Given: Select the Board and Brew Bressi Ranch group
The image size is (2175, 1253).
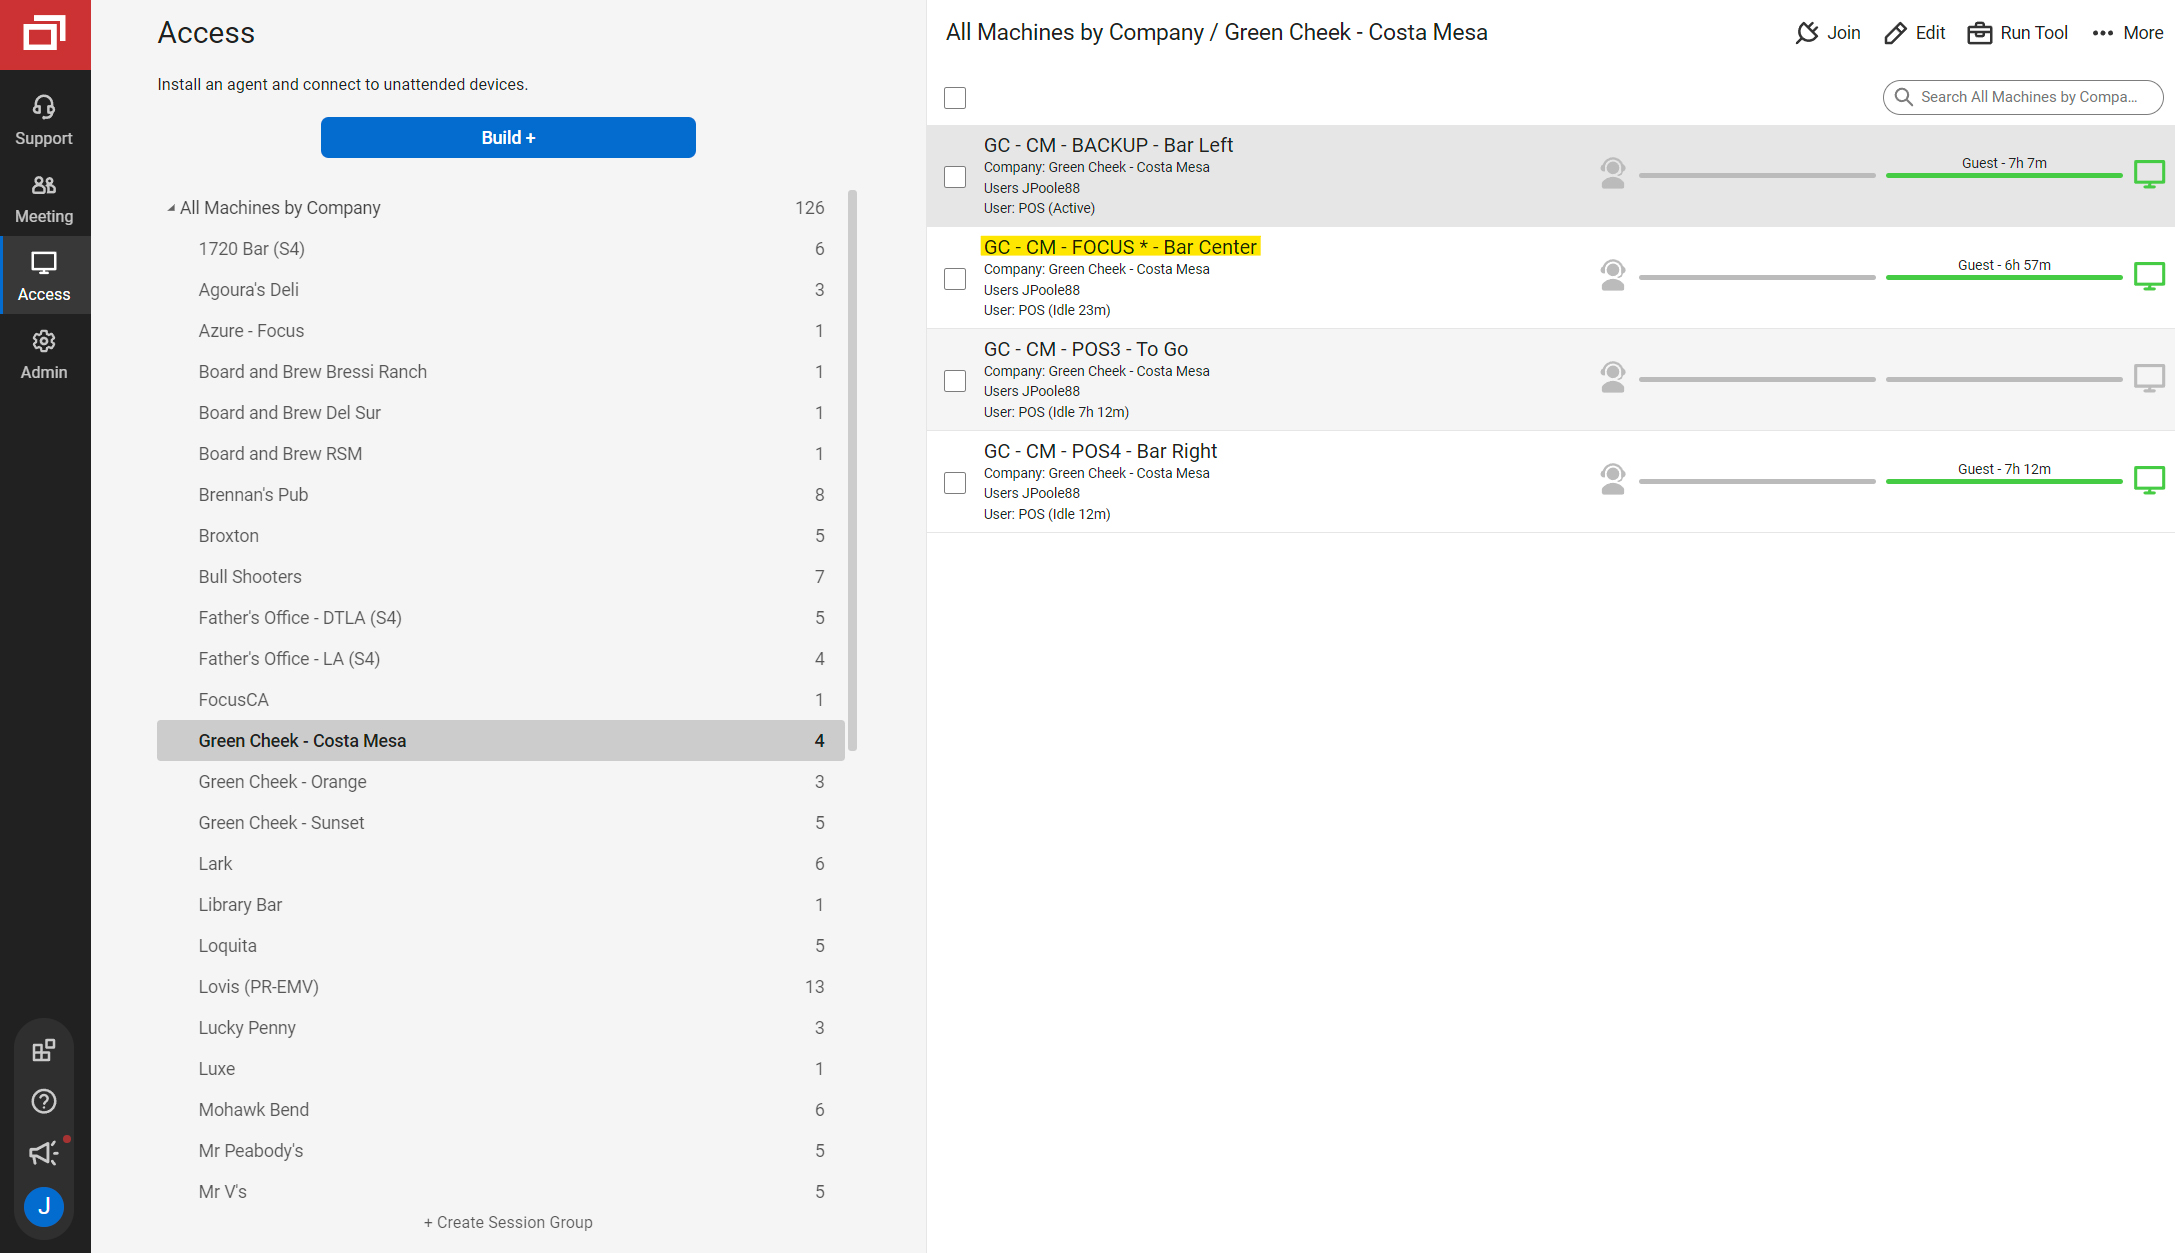Looking at the screenshot, I should (x=501, y=372).
